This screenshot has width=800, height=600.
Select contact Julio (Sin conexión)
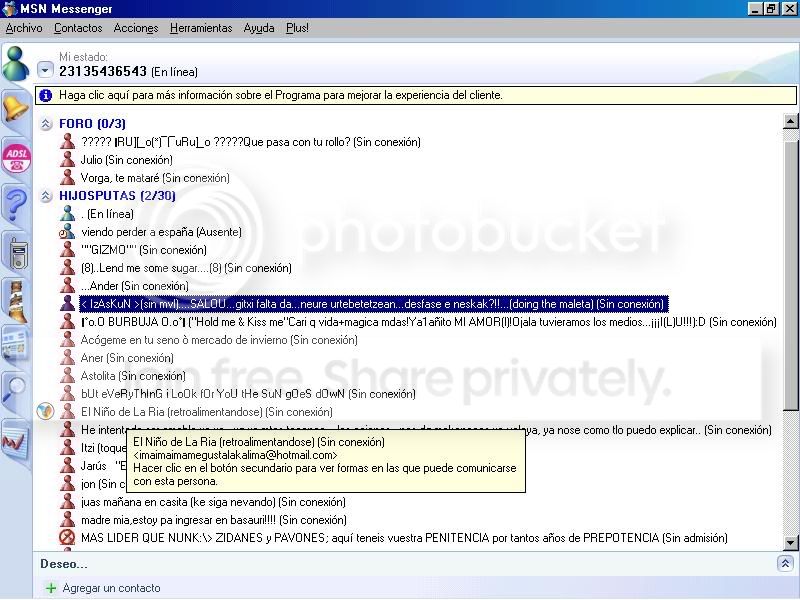(x=127, y=160)
